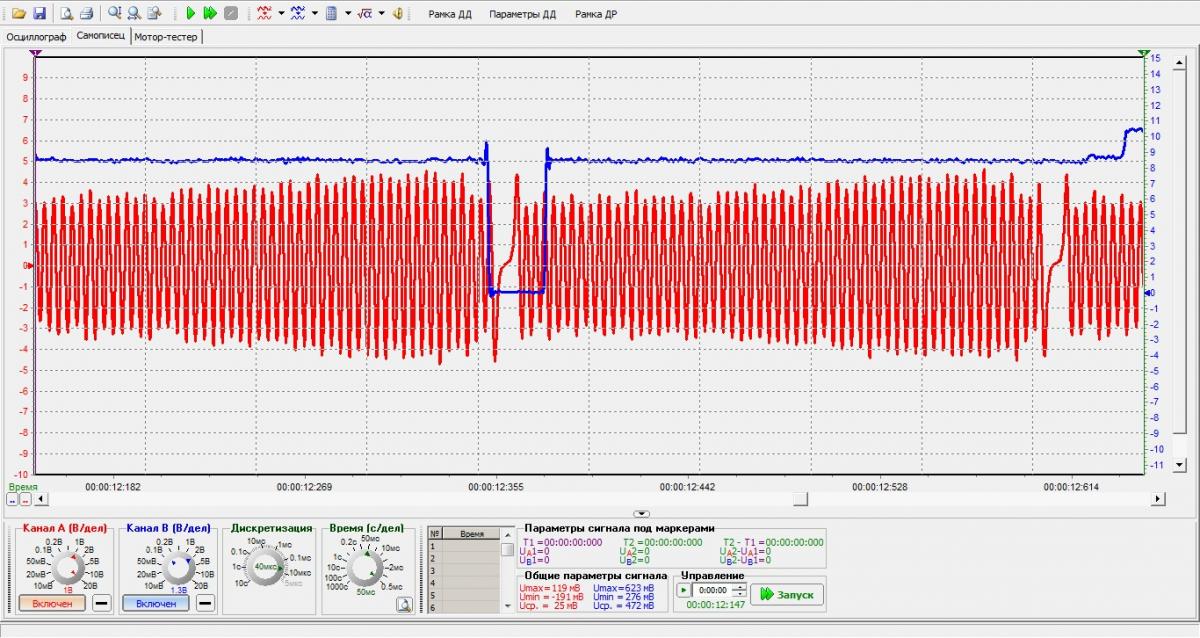Click the double green arrow in toolbar
Screen dimensions: 1200x638
[x=210, y=14]
